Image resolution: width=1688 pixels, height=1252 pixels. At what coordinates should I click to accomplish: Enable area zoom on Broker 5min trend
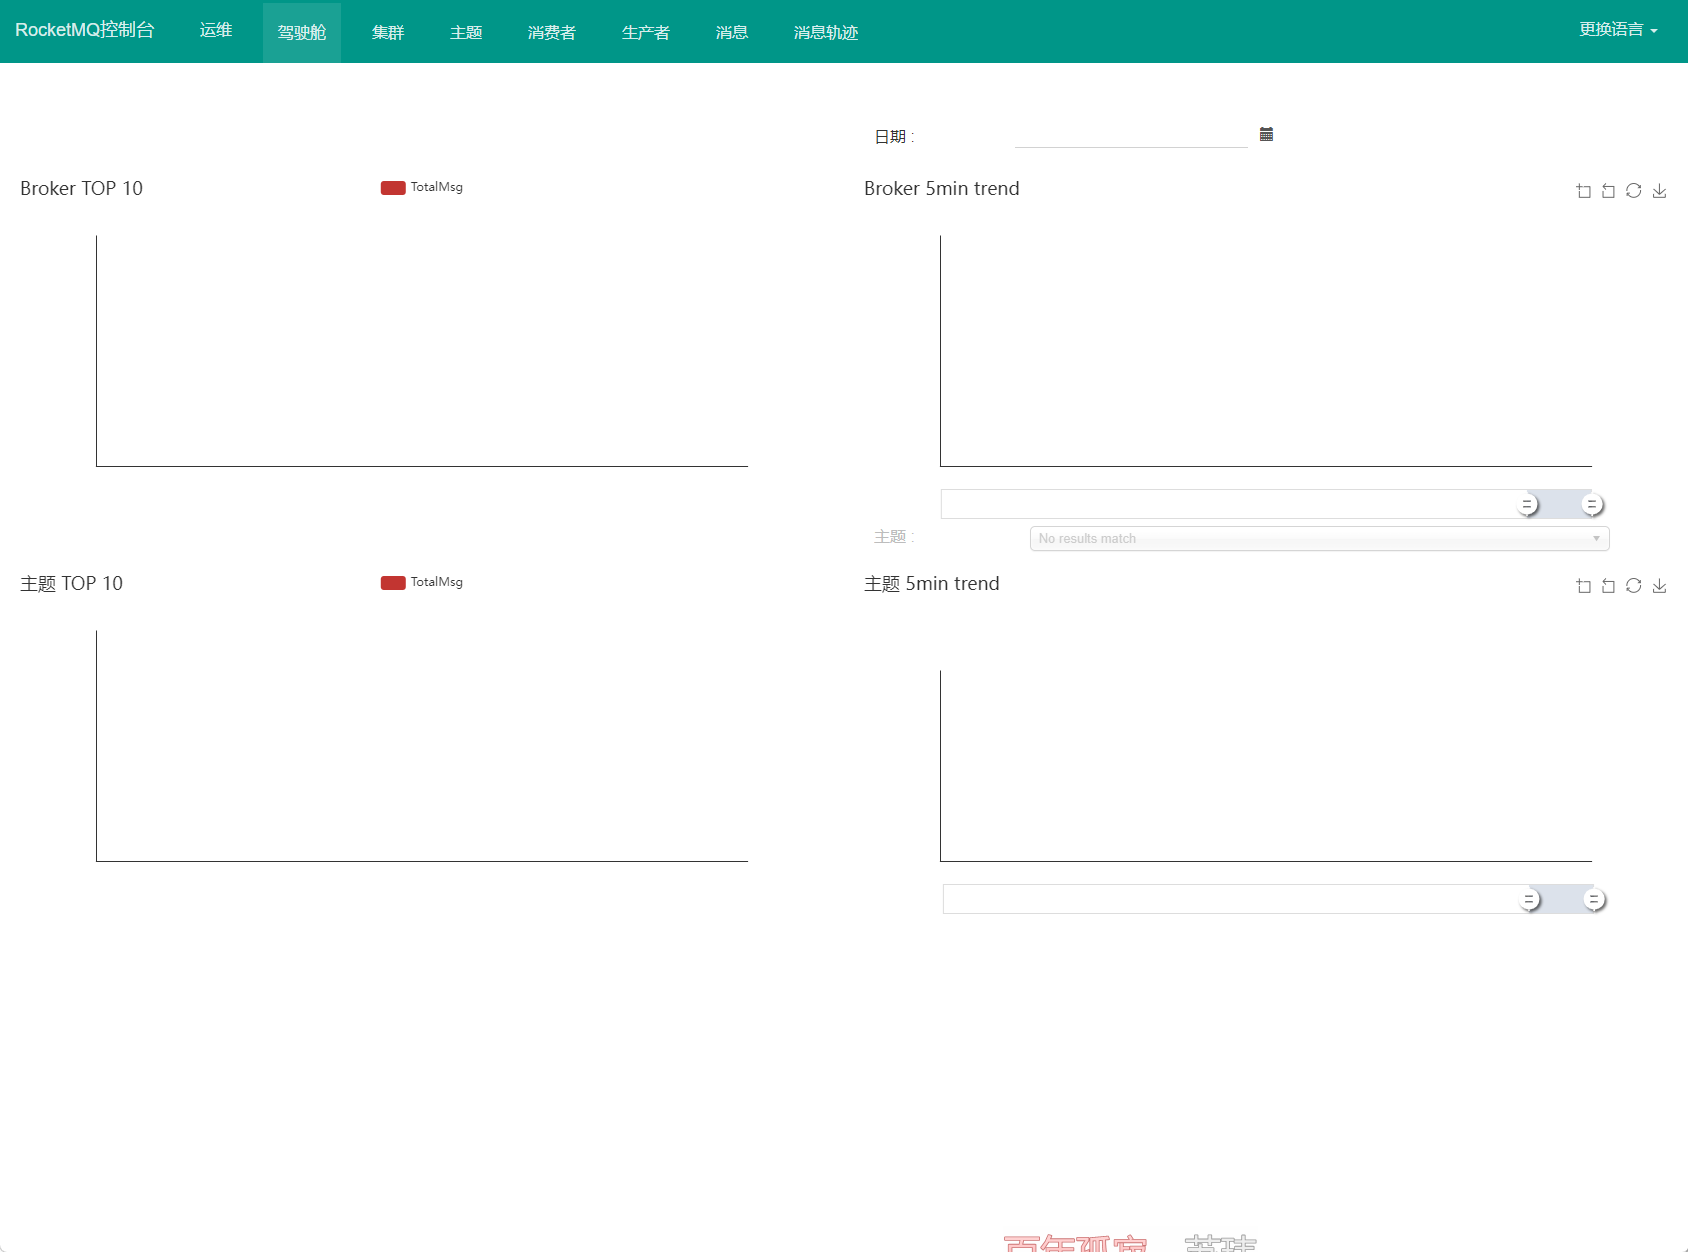pyautogui.click(x=1583, y=190)
